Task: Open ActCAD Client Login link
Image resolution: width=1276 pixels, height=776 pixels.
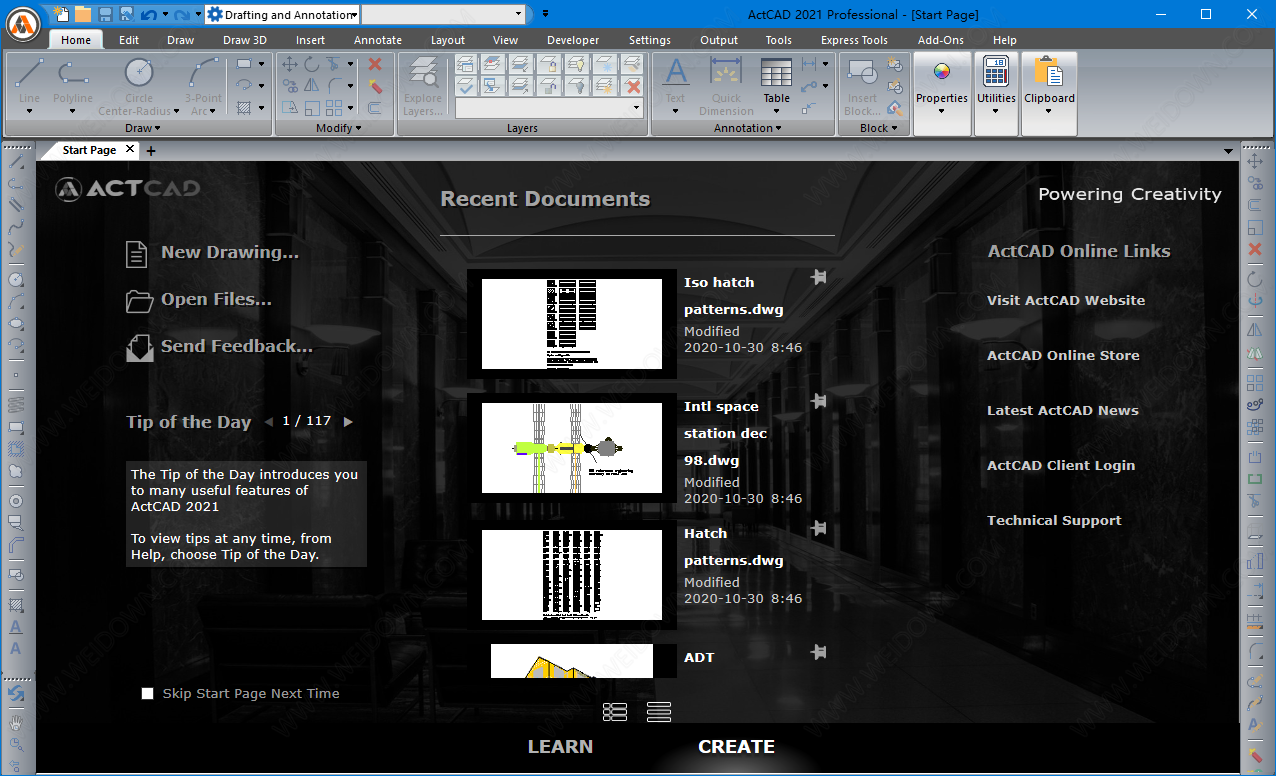Action: tap(1061, 465)
